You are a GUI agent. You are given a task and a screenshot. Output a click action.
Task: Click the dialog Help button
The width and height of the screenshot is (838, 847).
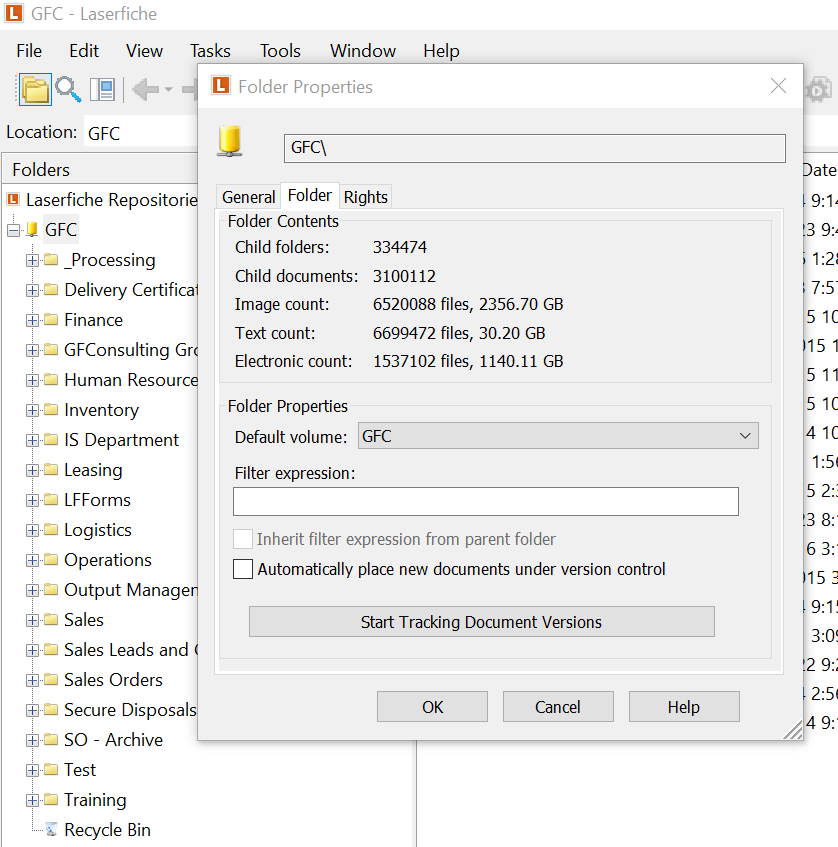click(684, 707)
